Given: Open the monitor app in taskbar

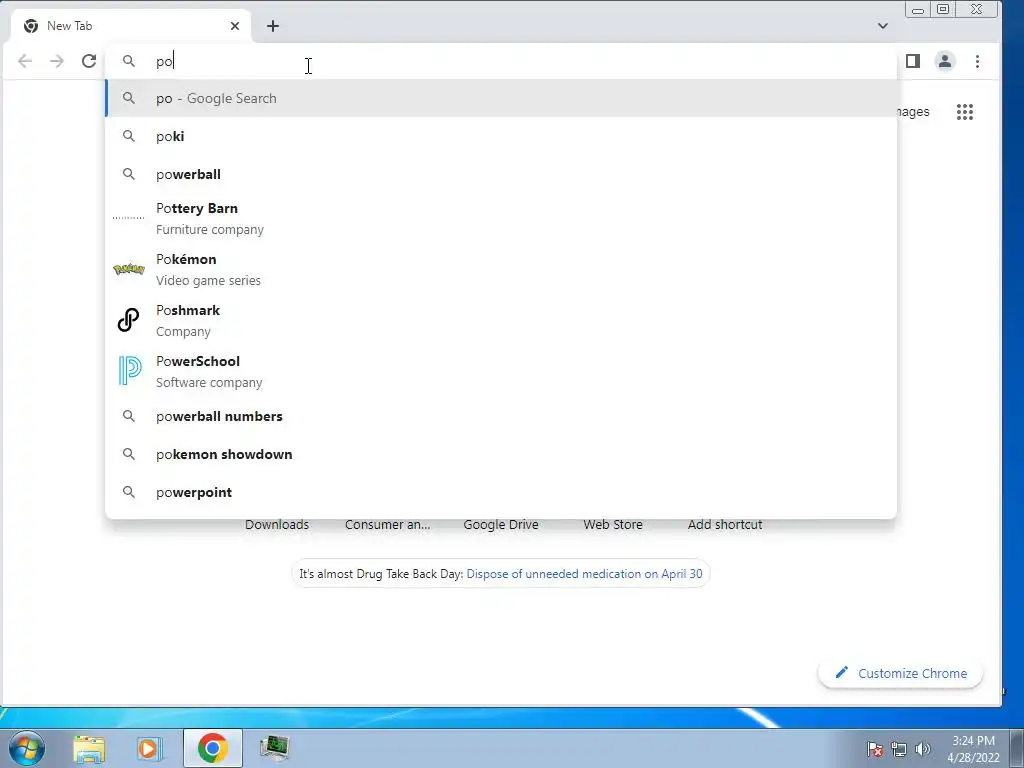Looking at the screenshot, I should coord(274,748).
